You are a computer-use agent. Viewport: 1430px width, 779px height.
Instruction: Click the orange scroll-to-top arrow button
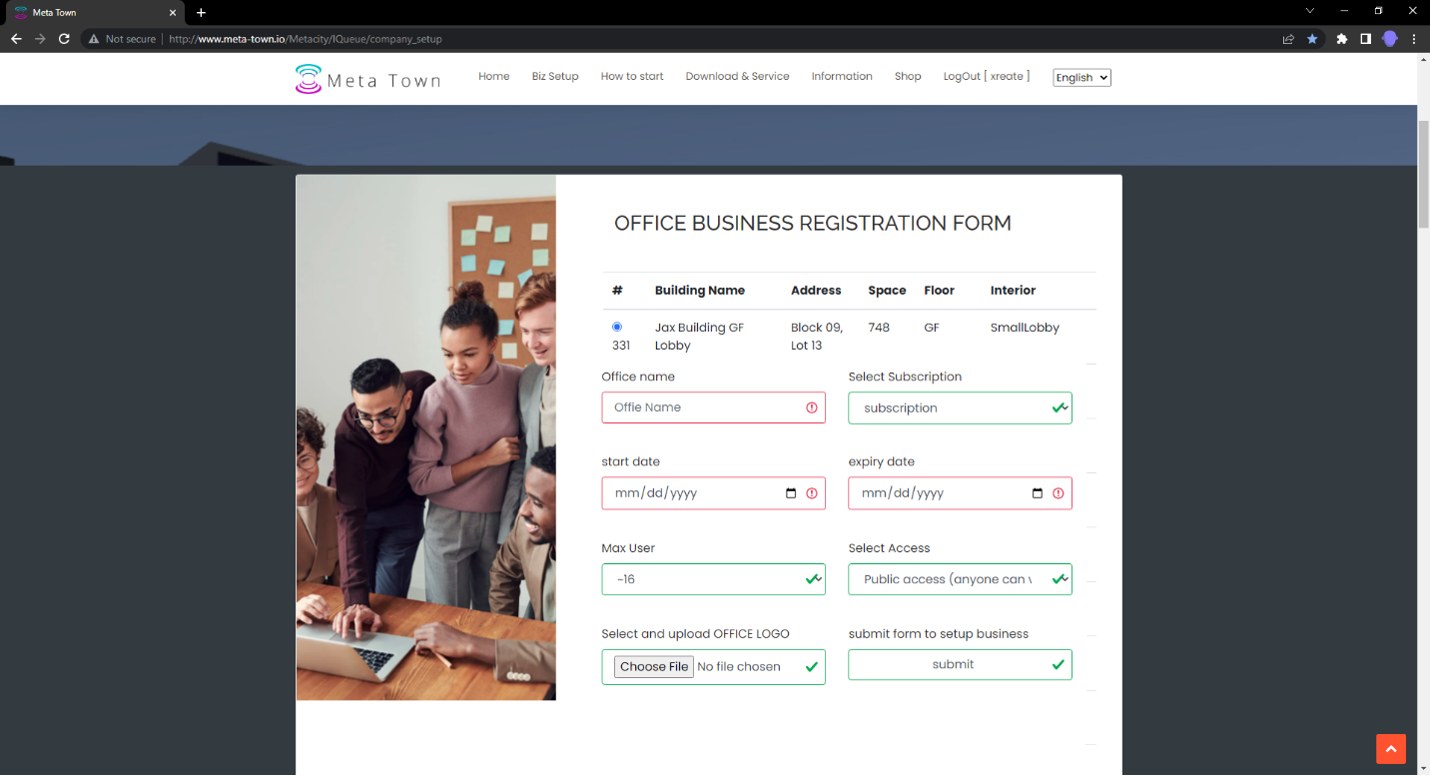(x=1391, y=749)
